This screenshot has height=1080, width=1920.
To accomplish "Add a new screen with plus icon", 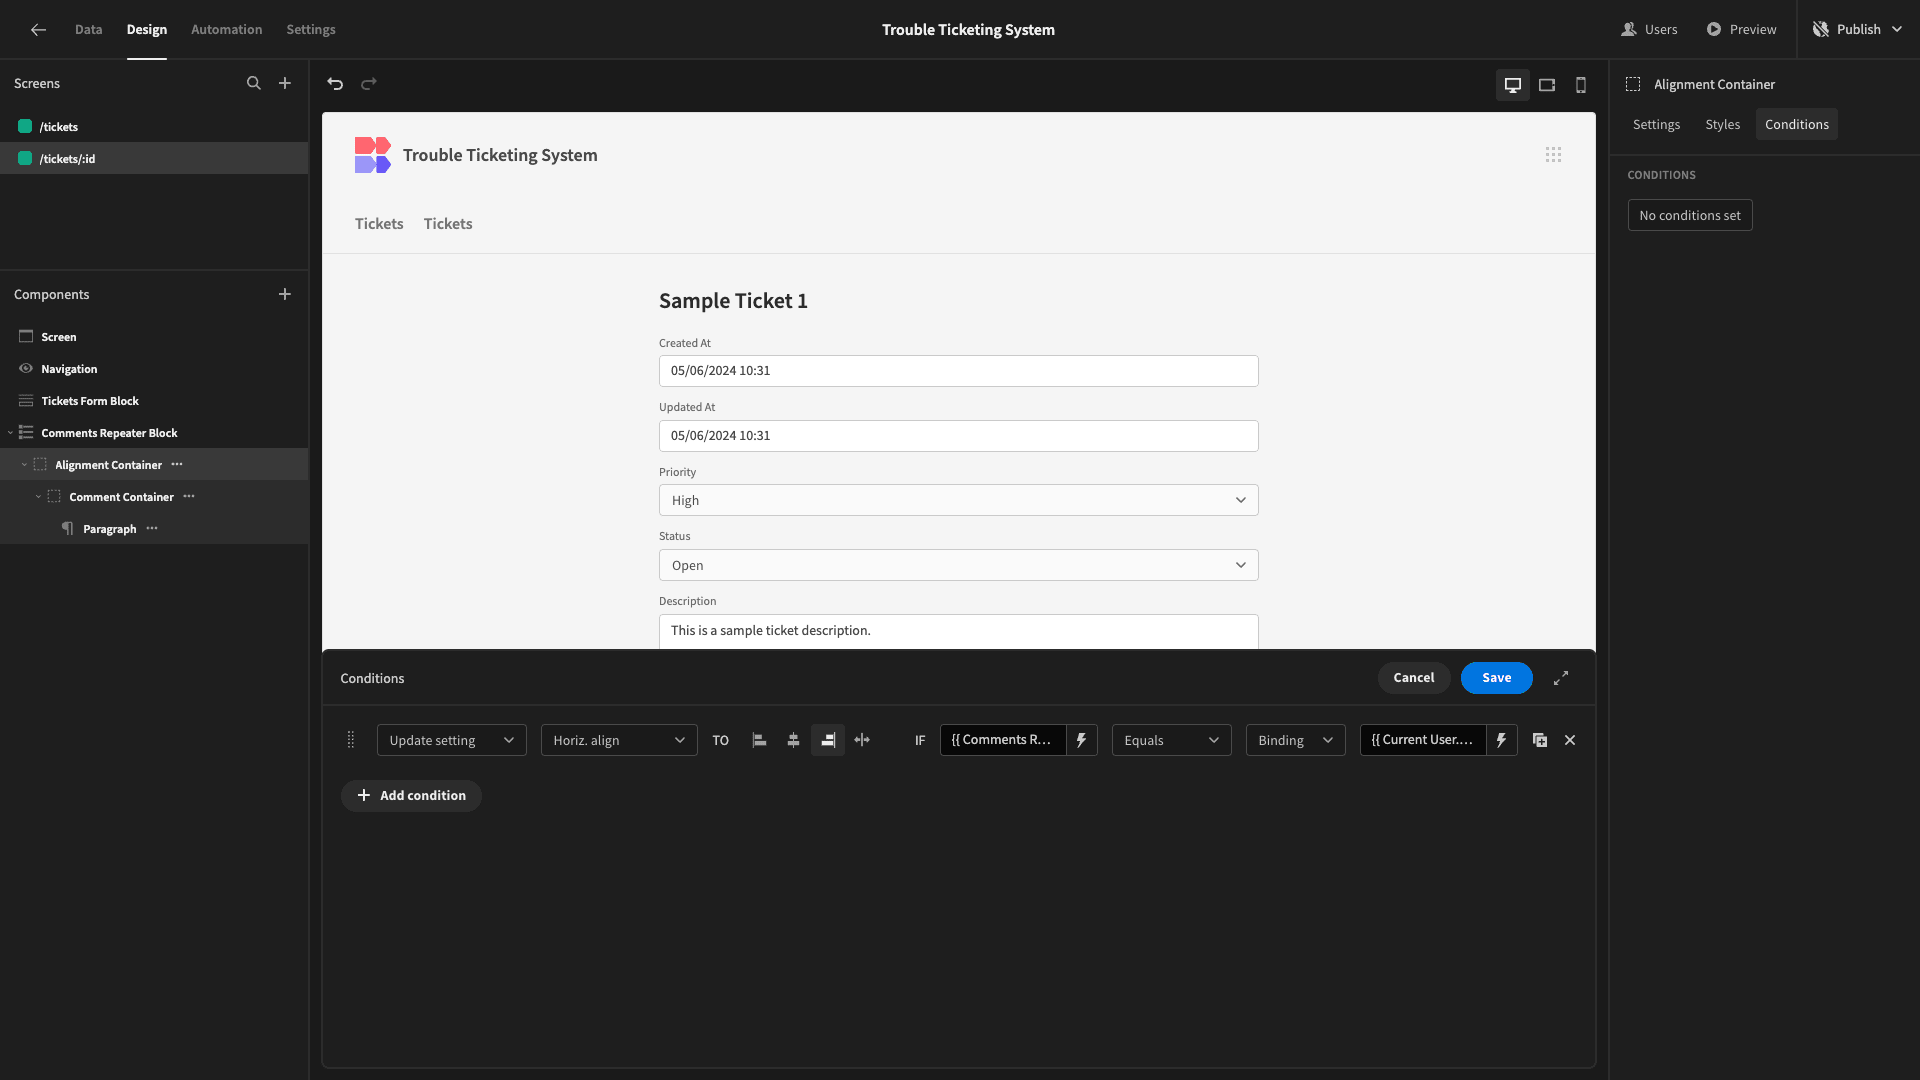I will (285, 84).
